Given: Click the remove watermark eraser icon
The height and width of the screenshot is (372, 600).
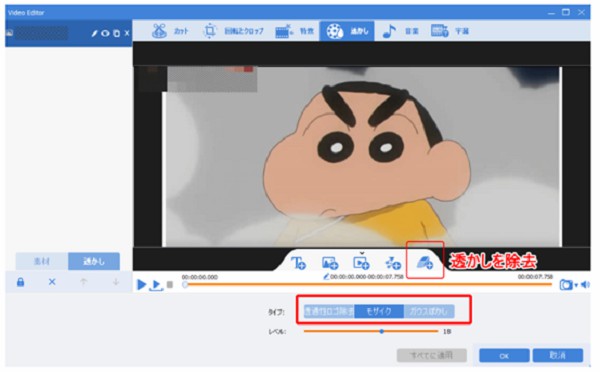Looking at the screenshot, I should [425, 263].
